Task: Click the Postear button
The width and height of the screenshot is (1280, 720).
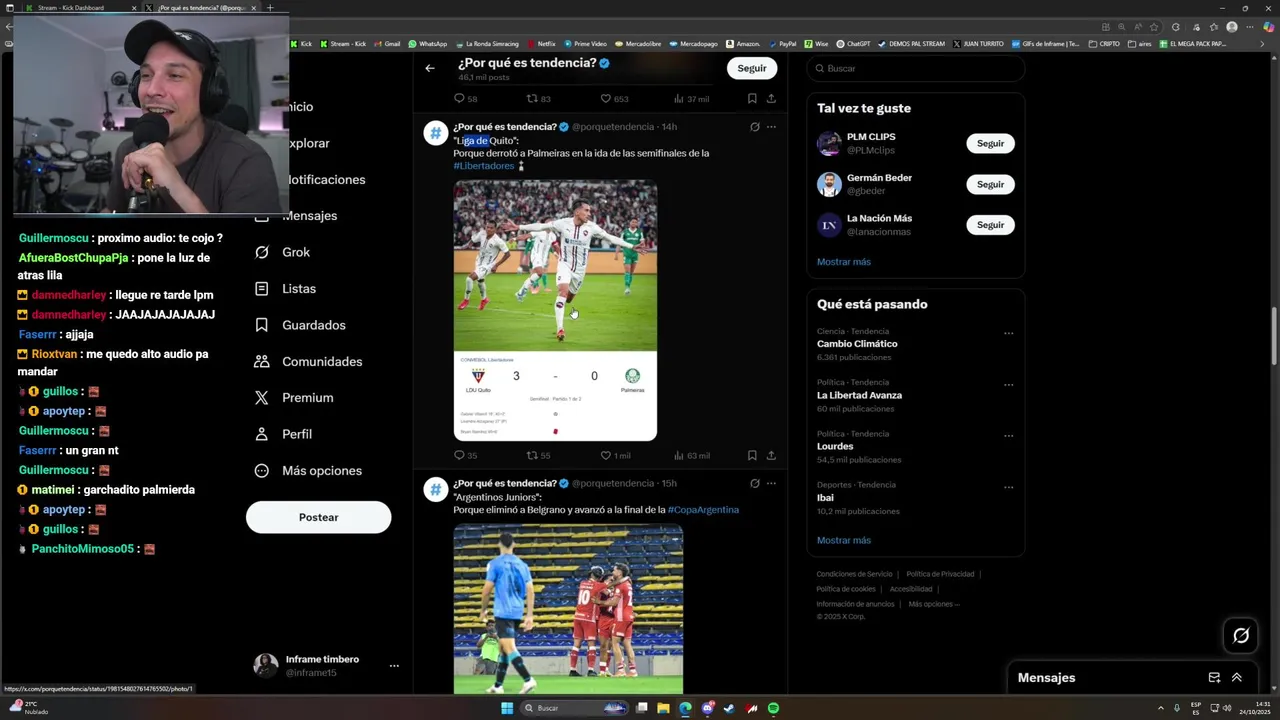Action: pyautogui.click(x=318, y=517)
